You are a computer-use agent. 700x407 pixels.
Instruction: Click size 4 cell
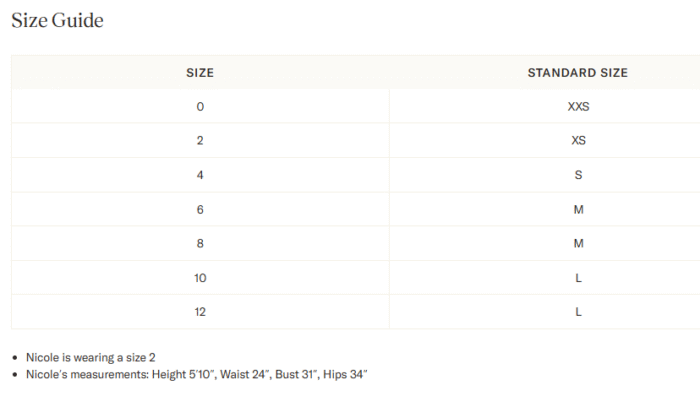tap(200, 175)
